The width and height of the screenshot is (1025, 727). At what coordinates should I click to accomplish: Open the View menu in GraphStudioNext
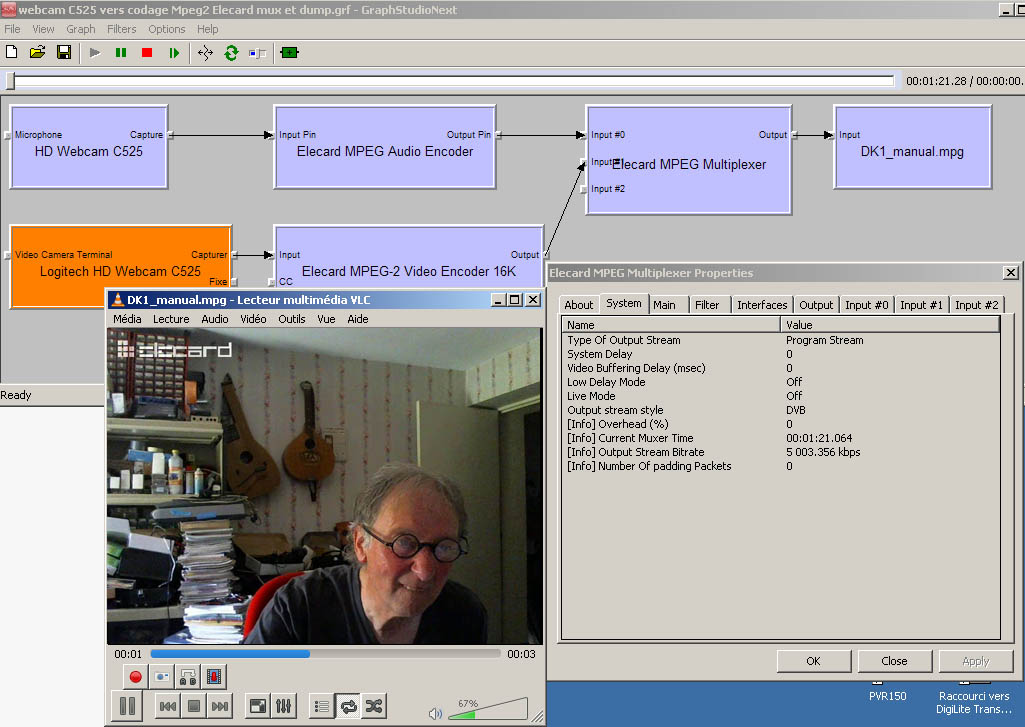(43, 29)
